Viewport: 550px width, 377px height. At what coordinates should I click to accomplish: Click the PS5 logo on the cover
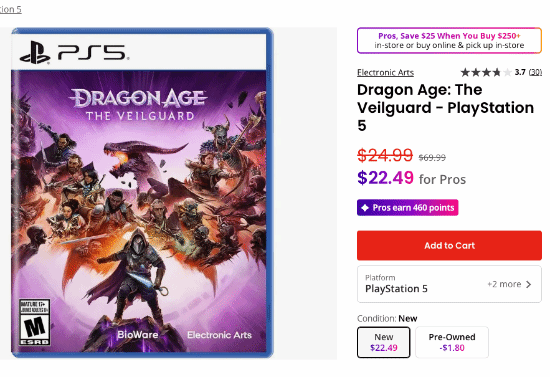(74, 53)
